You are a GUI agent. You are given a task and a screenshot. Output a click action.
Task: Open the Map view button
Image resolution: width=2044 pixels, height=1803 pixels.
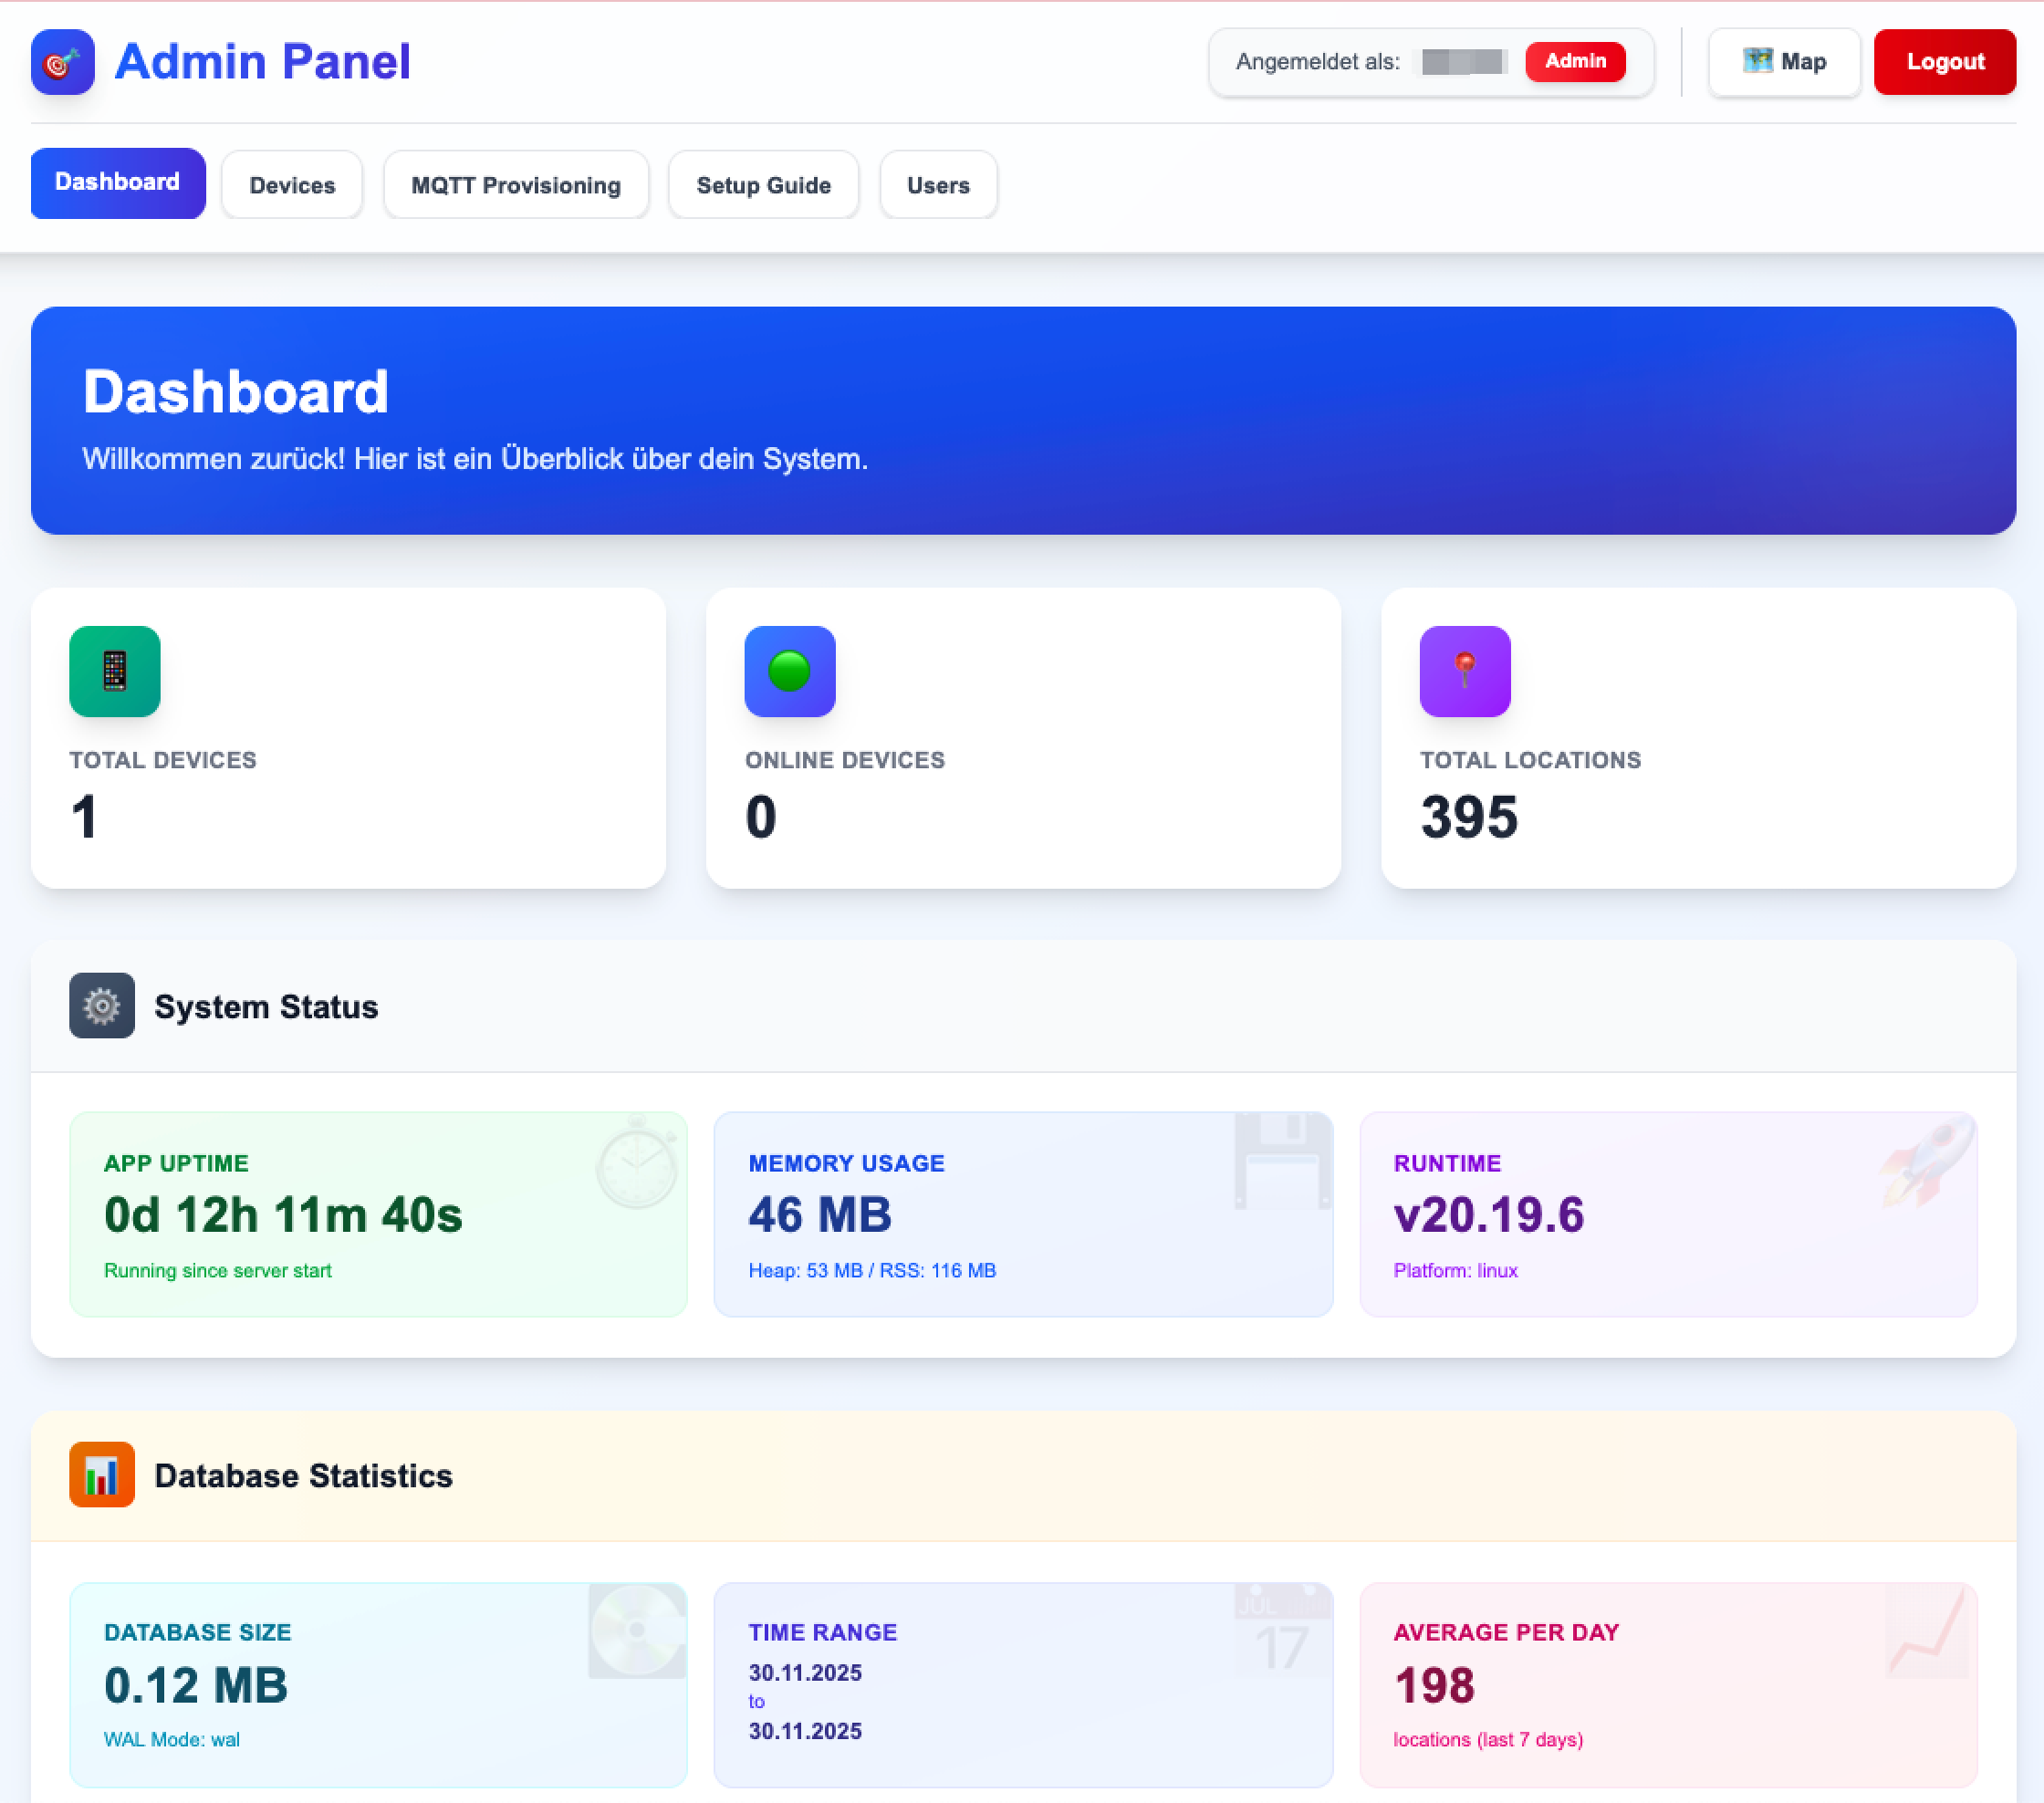(x=1784, y=62)
